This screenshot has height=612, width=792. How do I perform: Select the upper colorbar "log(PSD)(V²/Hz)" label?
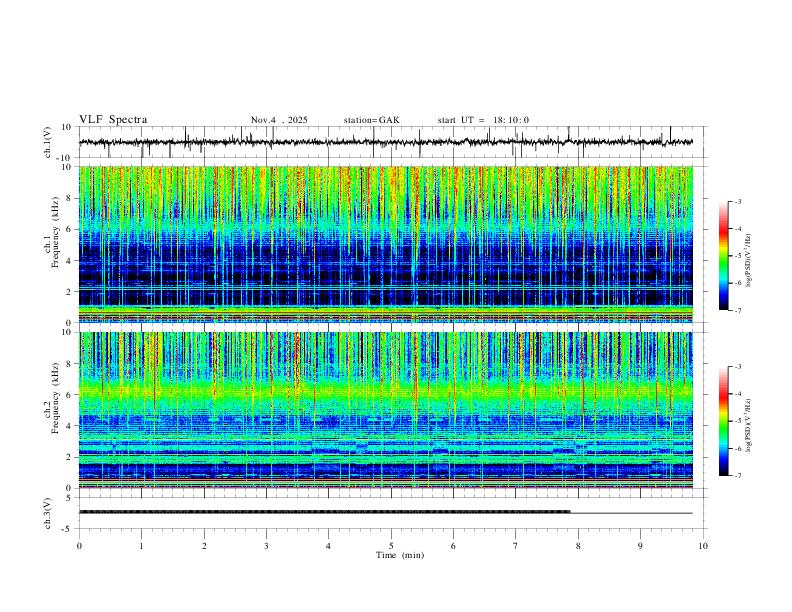coord(749,260)
